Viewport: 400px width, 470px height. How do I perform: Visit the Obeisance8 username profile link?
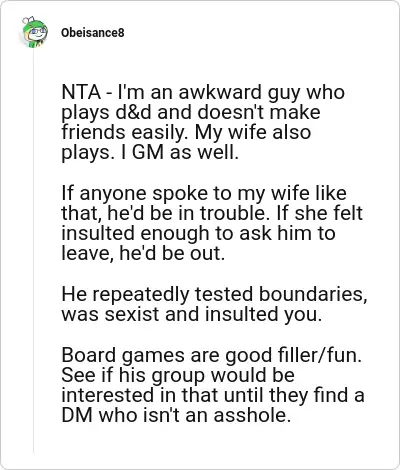coord(93,33)
